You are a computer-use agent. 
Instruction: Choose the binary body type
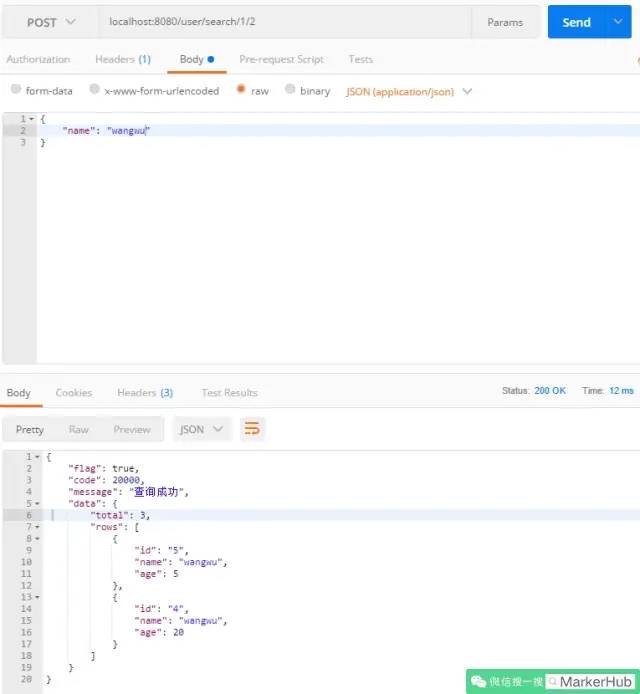coord(290,89)
